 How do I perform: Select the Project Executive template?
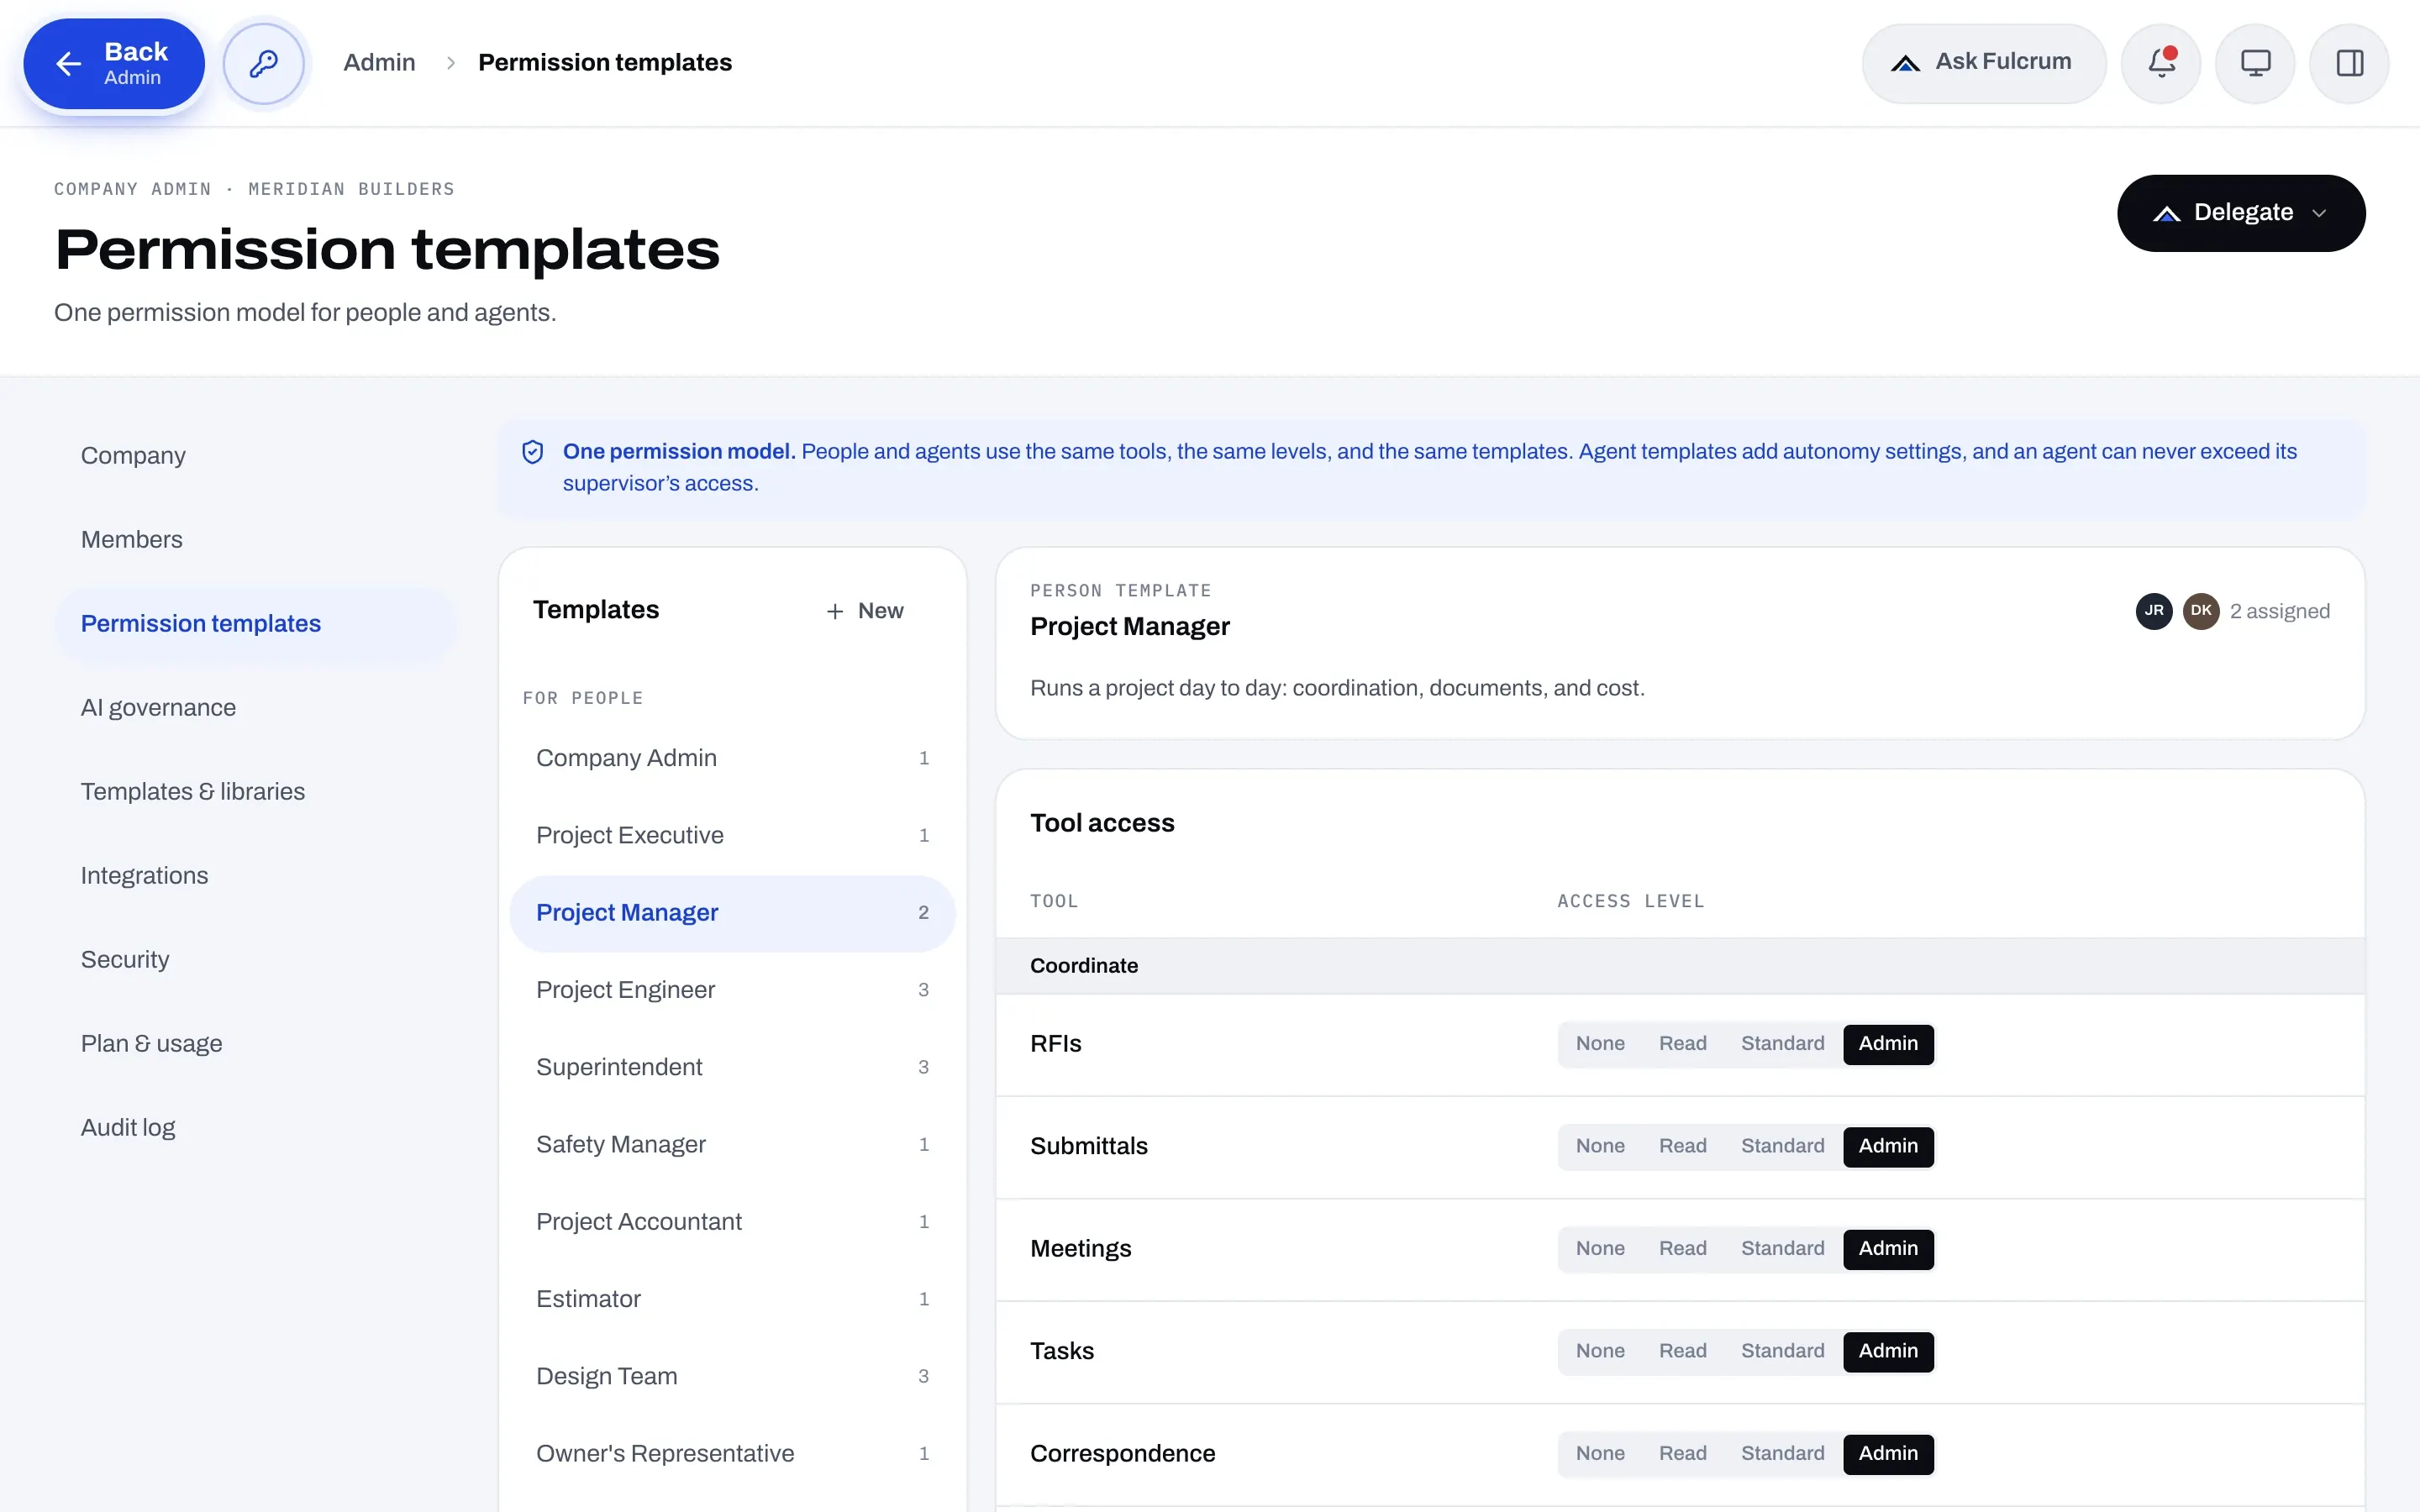(732, 836)
